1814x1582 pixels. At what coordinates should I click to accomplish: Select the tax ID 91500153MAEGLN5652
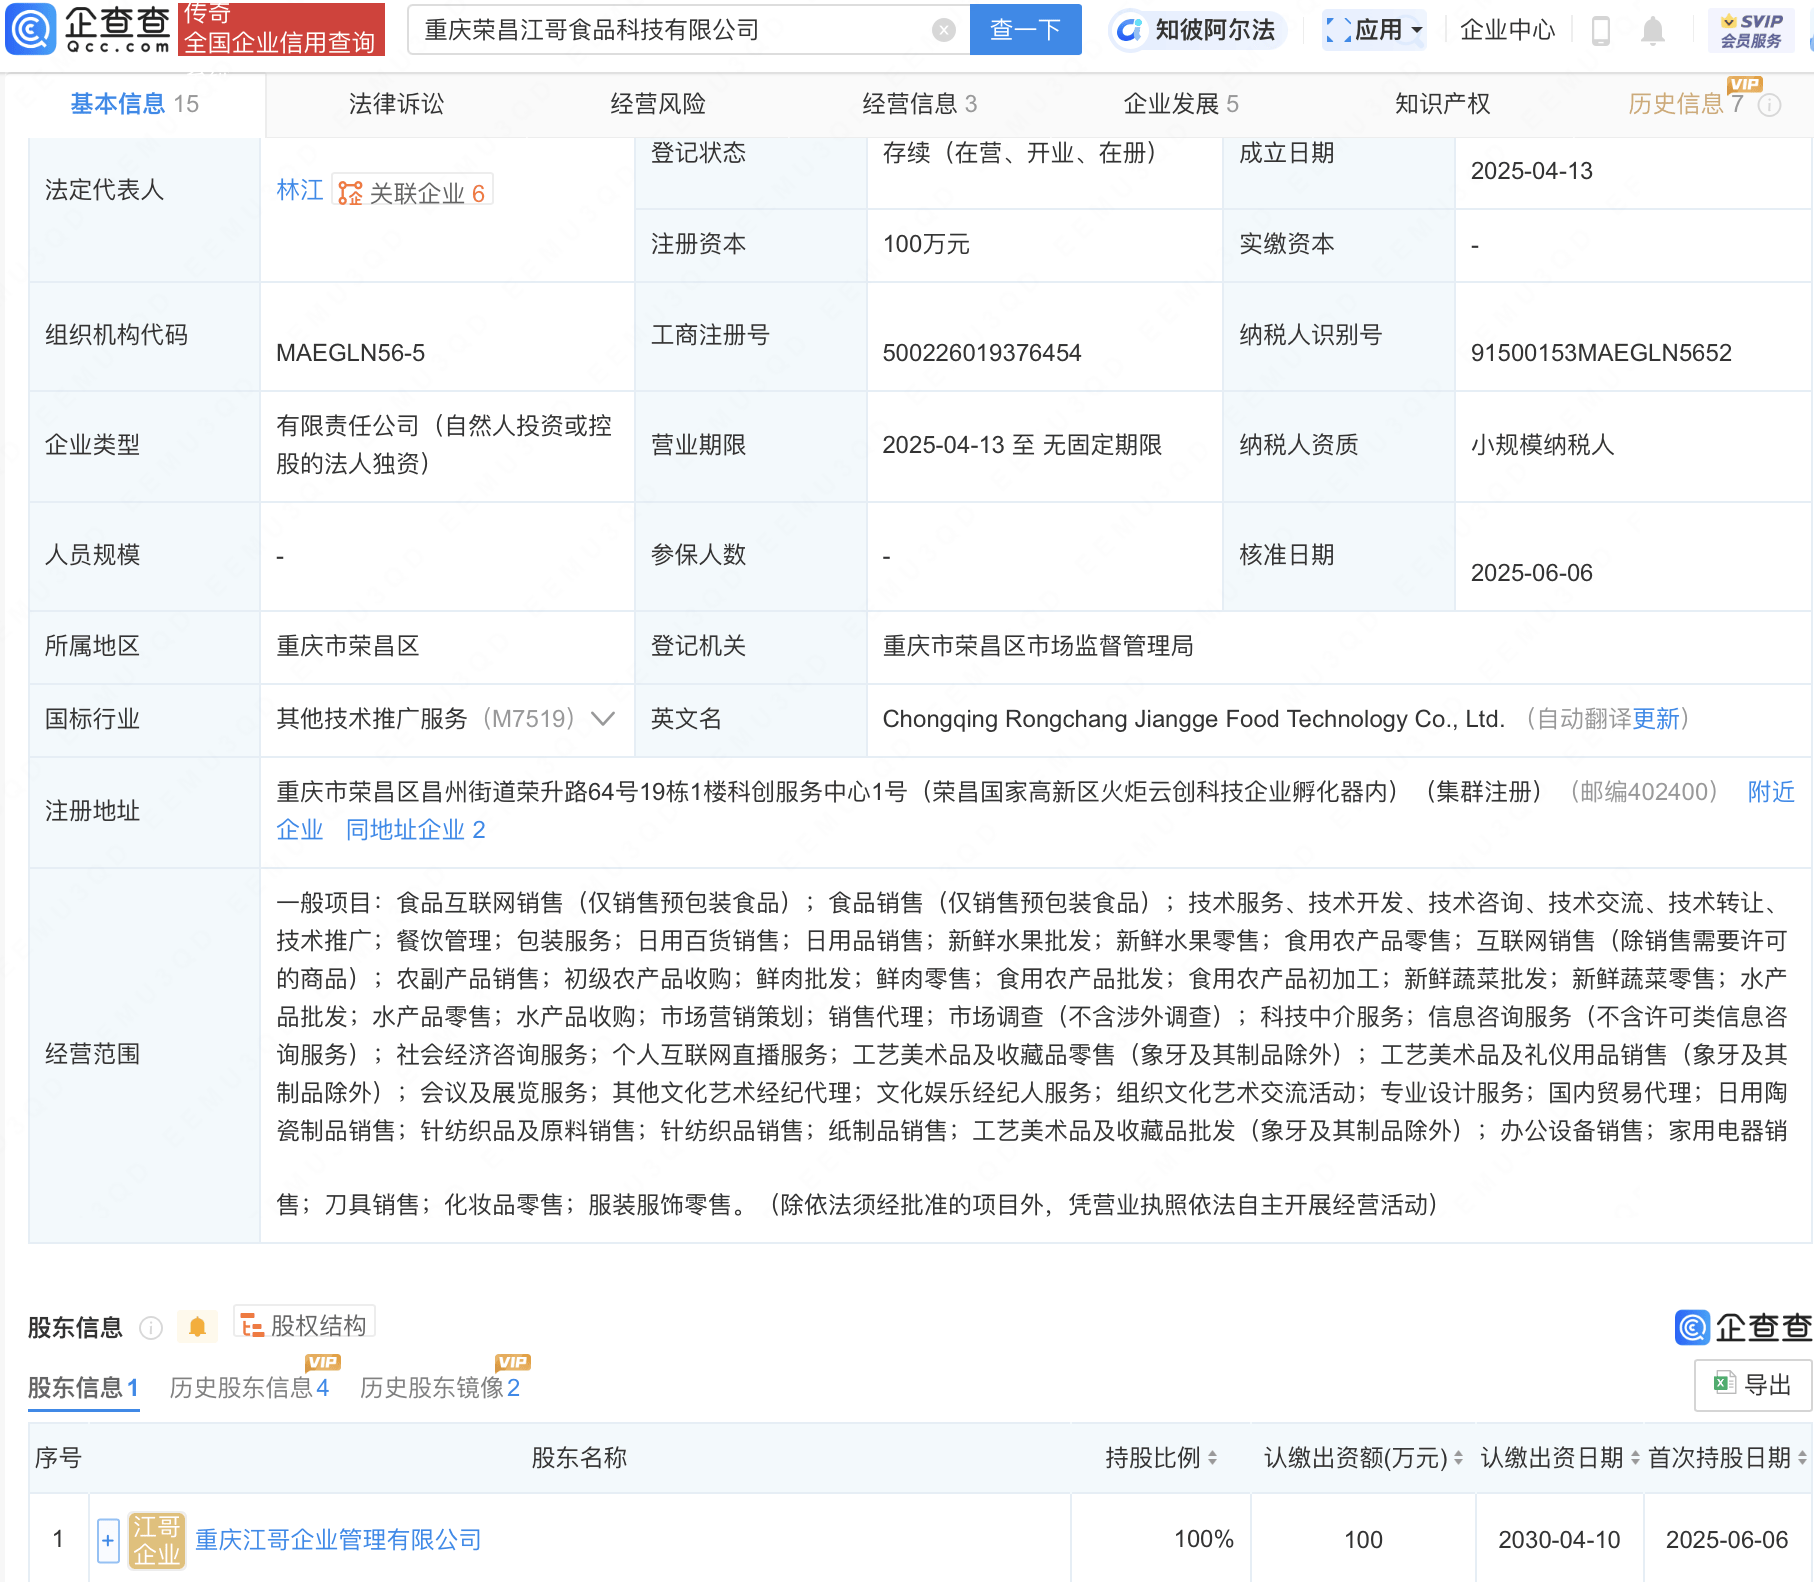tap(1600, 353)
